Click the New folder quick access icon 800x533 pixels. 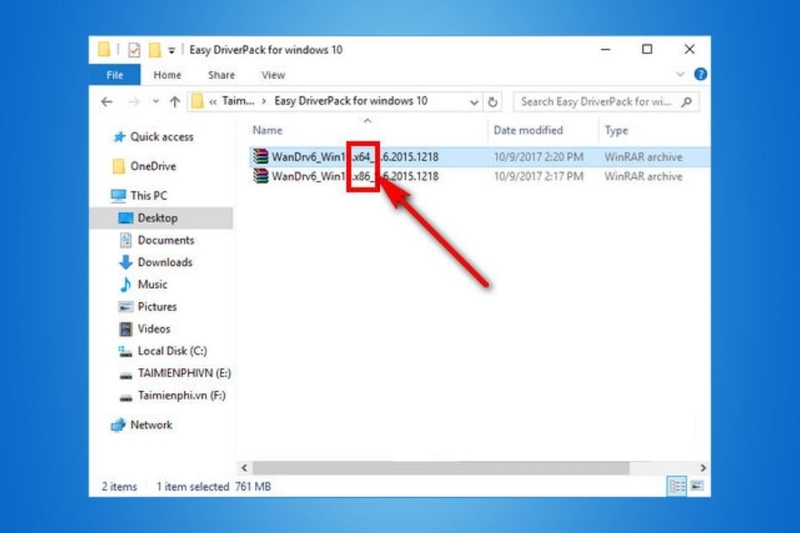(155, 50)
